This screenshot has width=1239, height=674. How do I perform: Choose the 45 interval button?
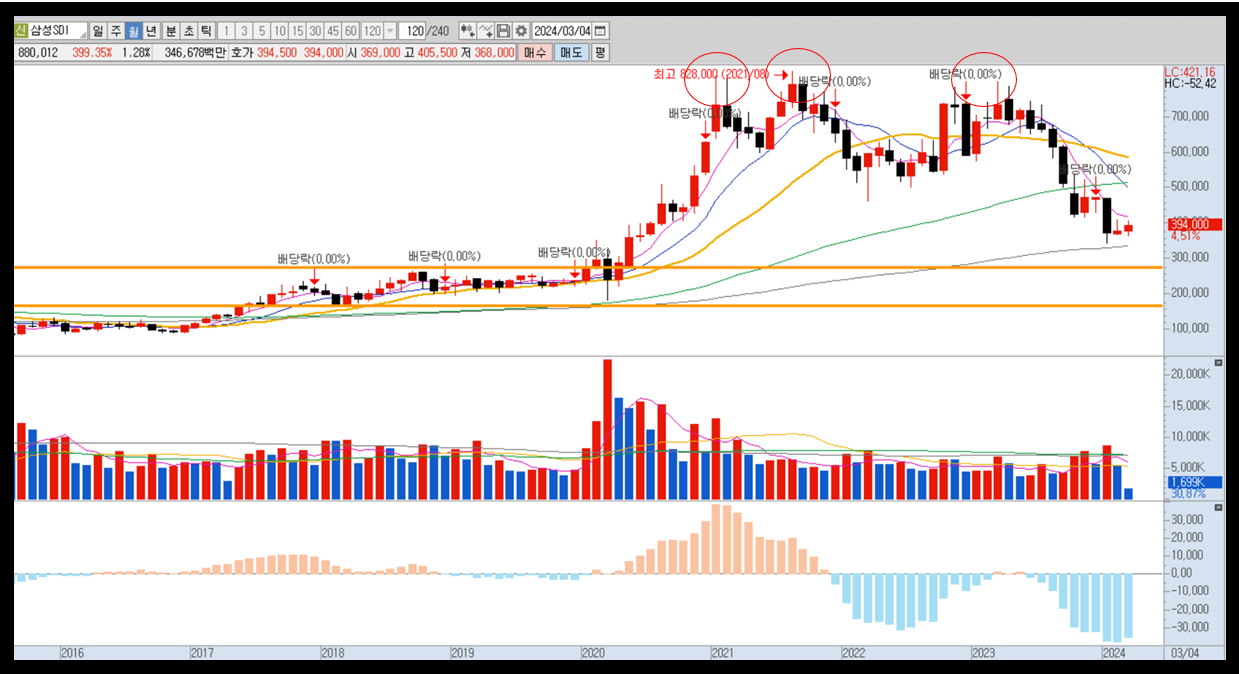pos(333,31)
